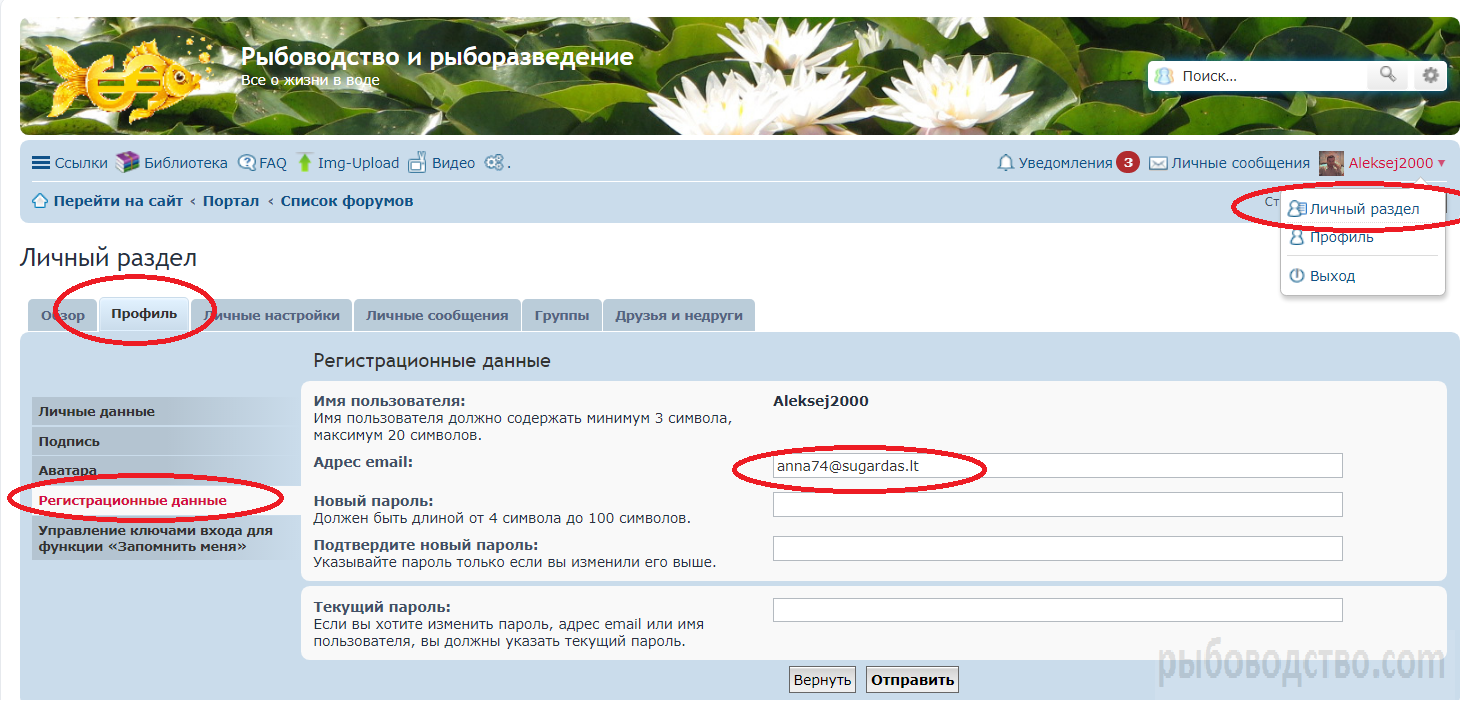Open advanced search gear icon

pos(1431,75)
